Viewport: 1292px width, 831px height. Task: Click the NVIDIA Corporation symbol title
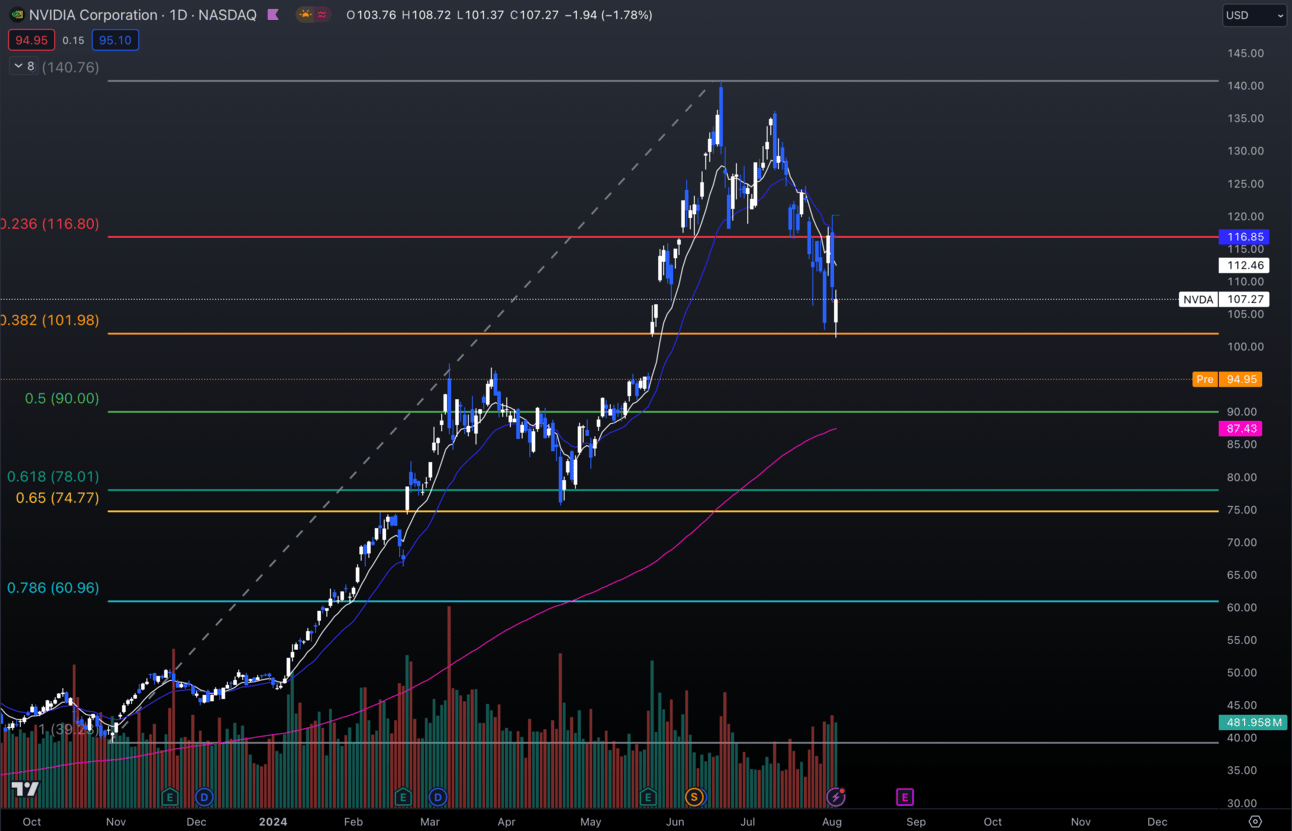[x=93, y=15]
